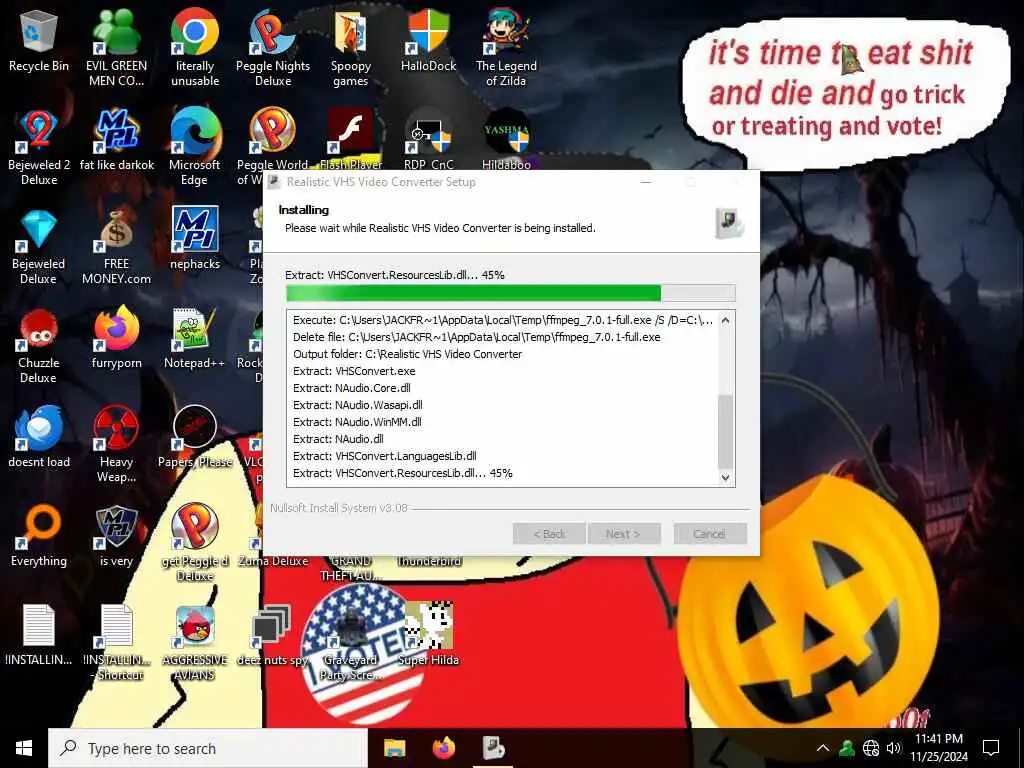Click the installation progress bar
This screenshot has height=768, width=1024.
click(511, 293)
